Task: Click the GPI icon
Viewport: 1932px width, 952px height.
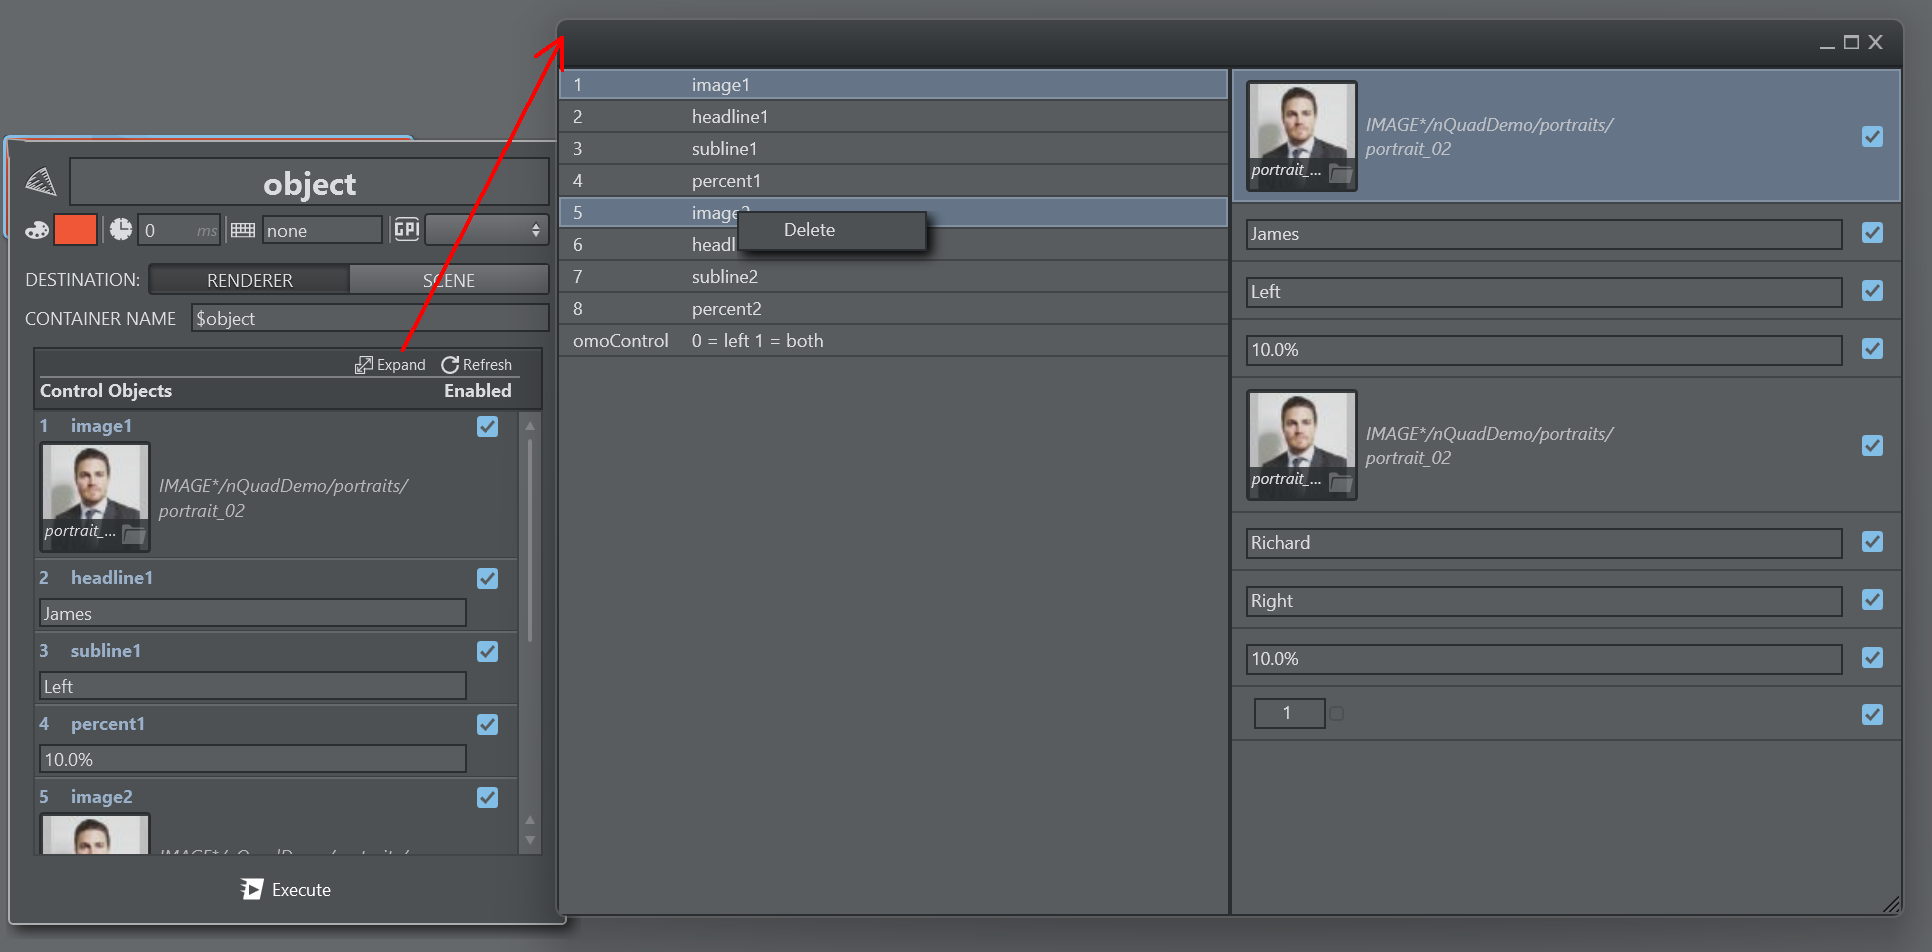Action: [406, 230]
